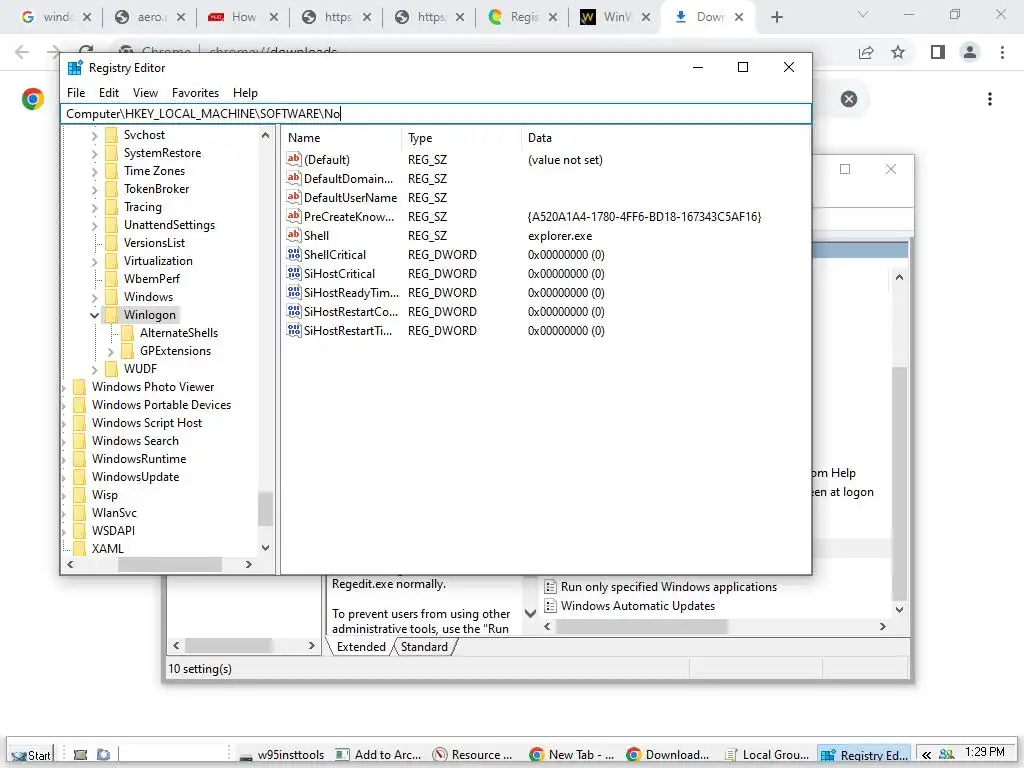
Task: Click the SiHostCritical DWORD value icon
Action: (x=294, y=273)
